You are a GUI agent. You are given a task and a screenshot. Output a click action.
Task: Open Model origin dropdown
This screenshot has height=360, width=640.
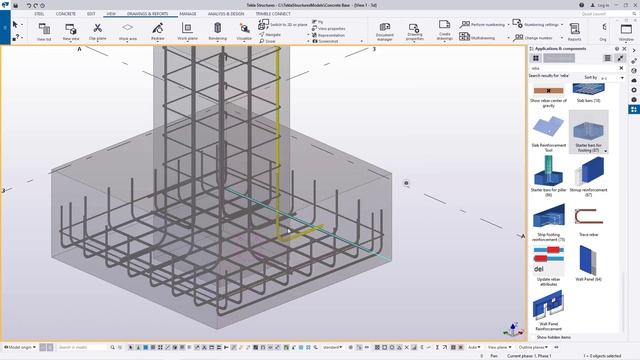pyautogui.click(x=20, y=347)
